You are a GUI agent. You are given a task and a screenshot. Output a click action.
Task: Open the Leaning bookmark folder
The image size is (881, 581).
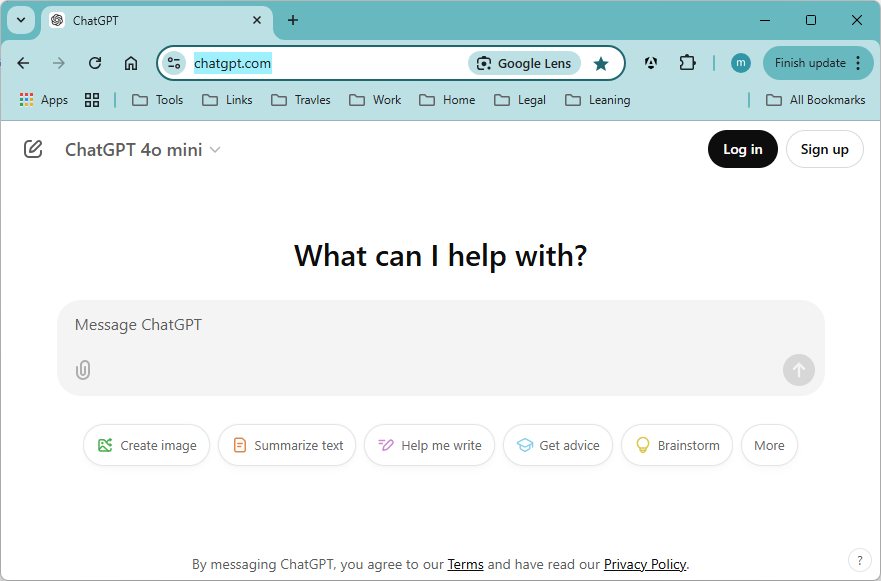pyautogui.click(x=598, y=100)
